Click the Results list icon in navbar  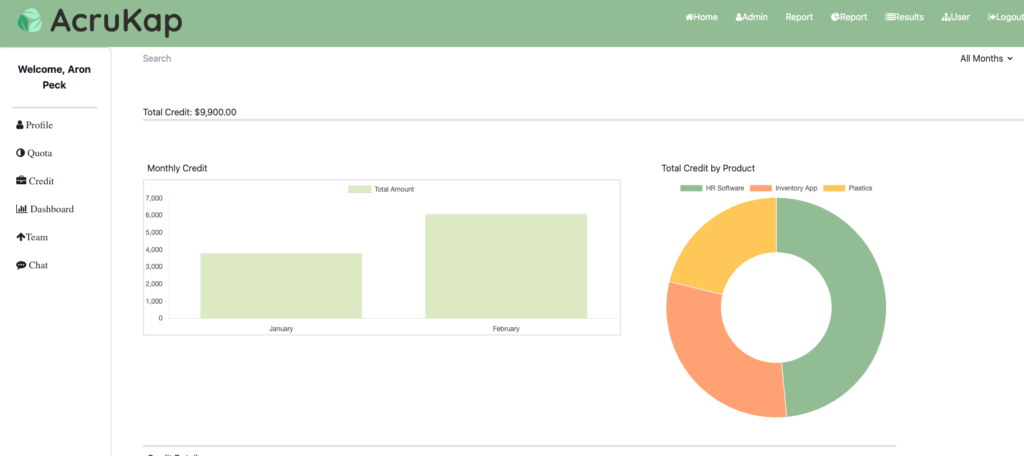point(890,17)
